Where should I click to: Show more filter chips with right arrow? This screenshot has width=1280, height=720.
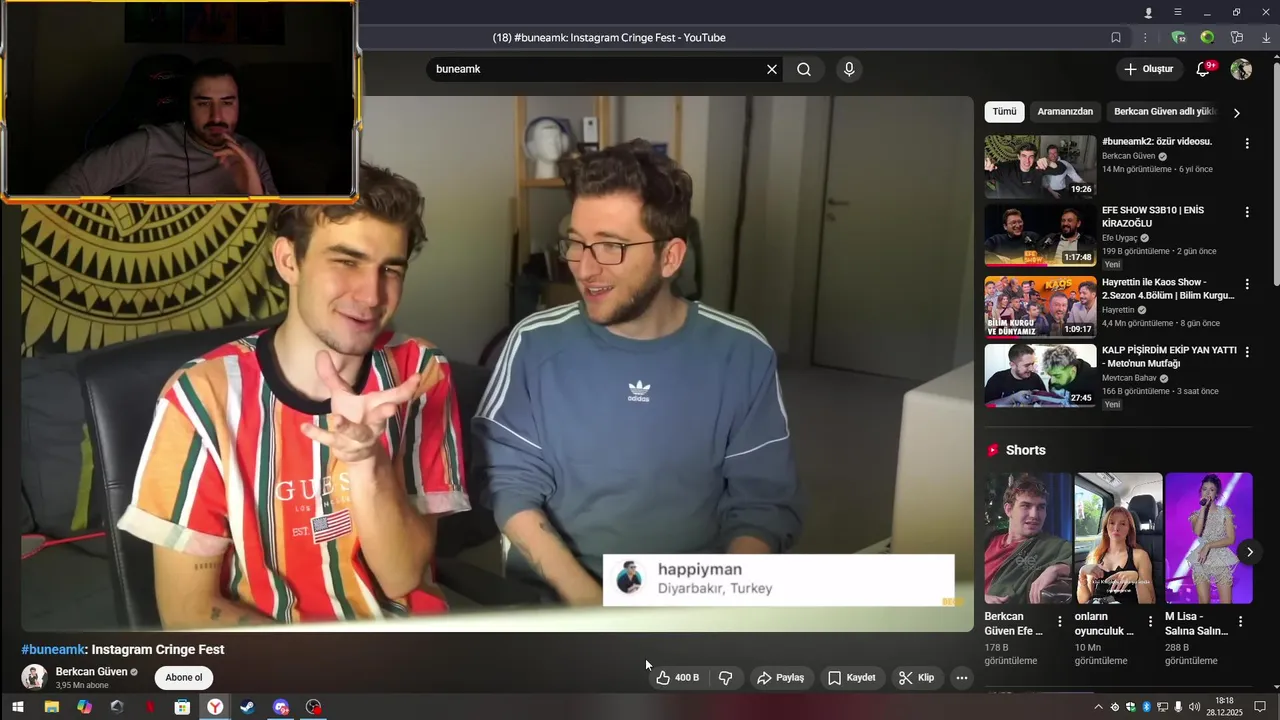click(1237, 112)
